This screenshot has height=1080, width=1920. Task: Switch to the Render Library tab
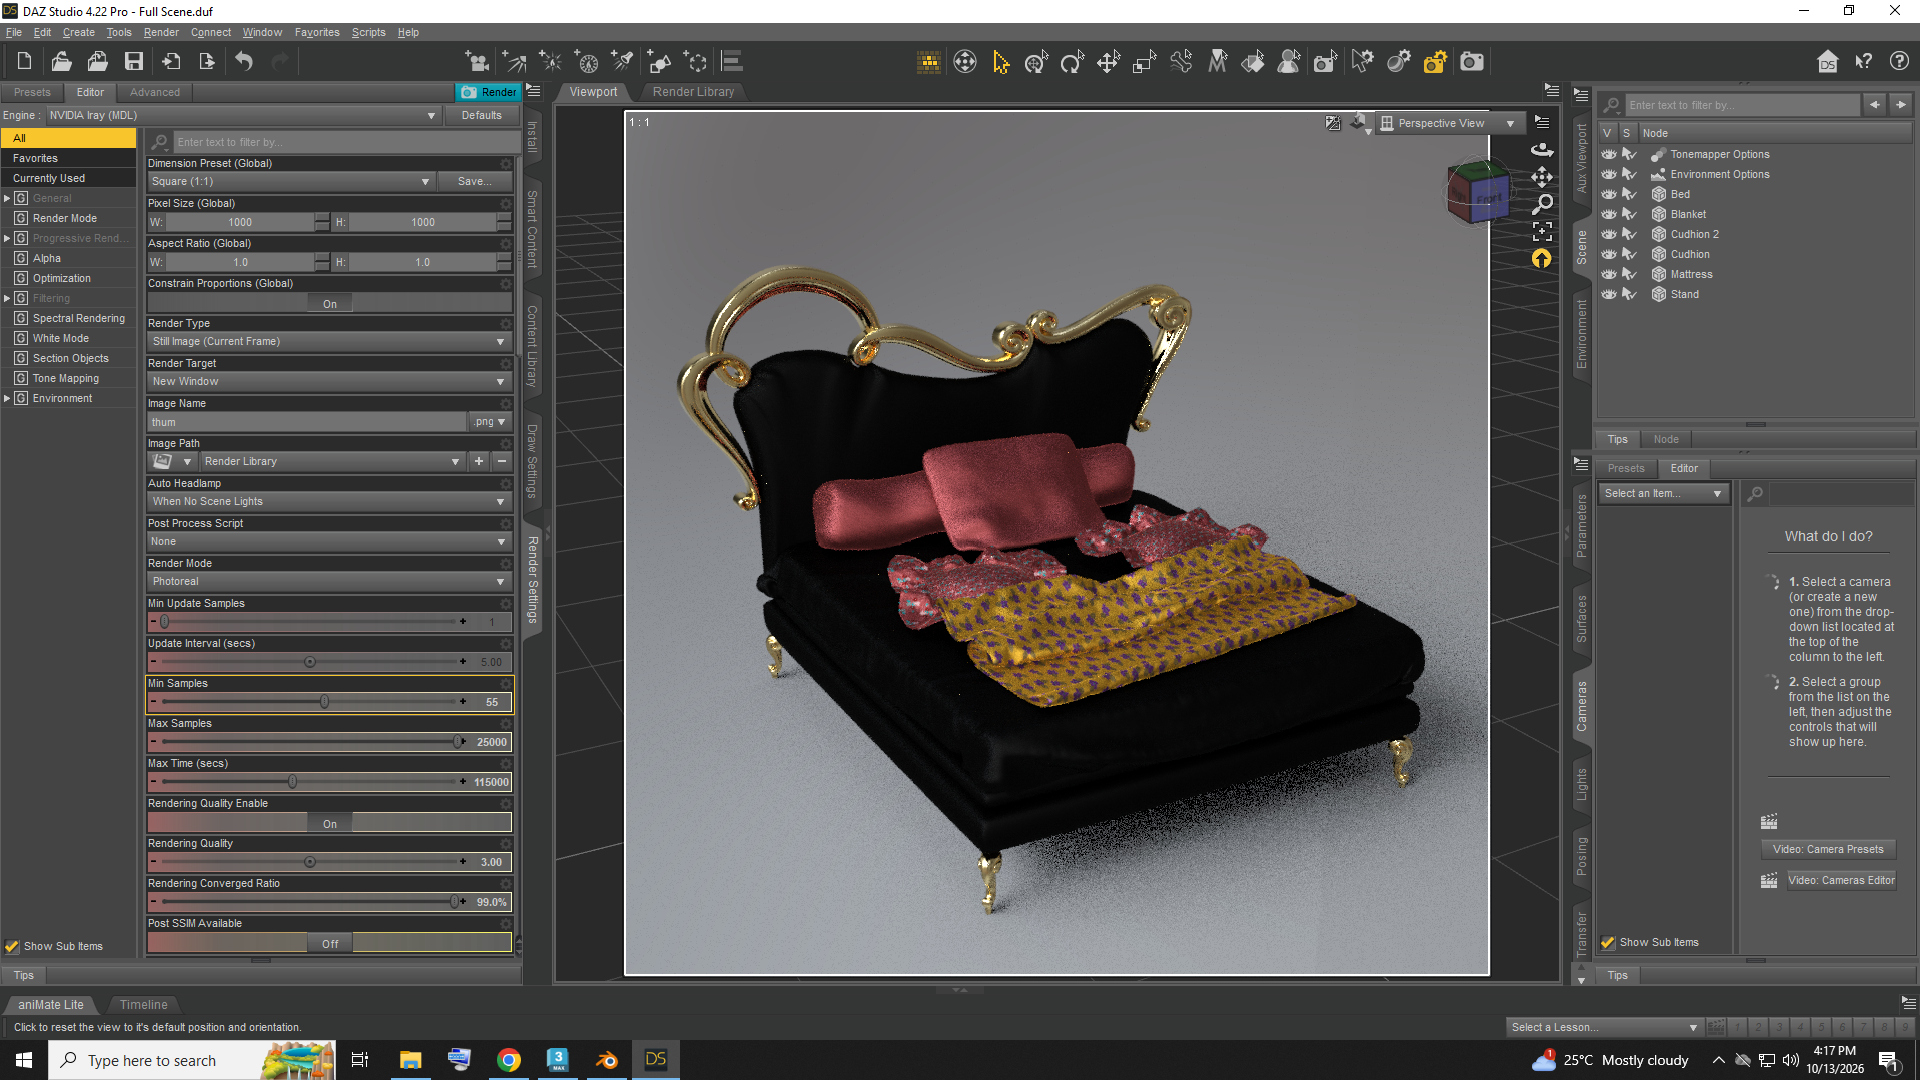pos(693,91)
